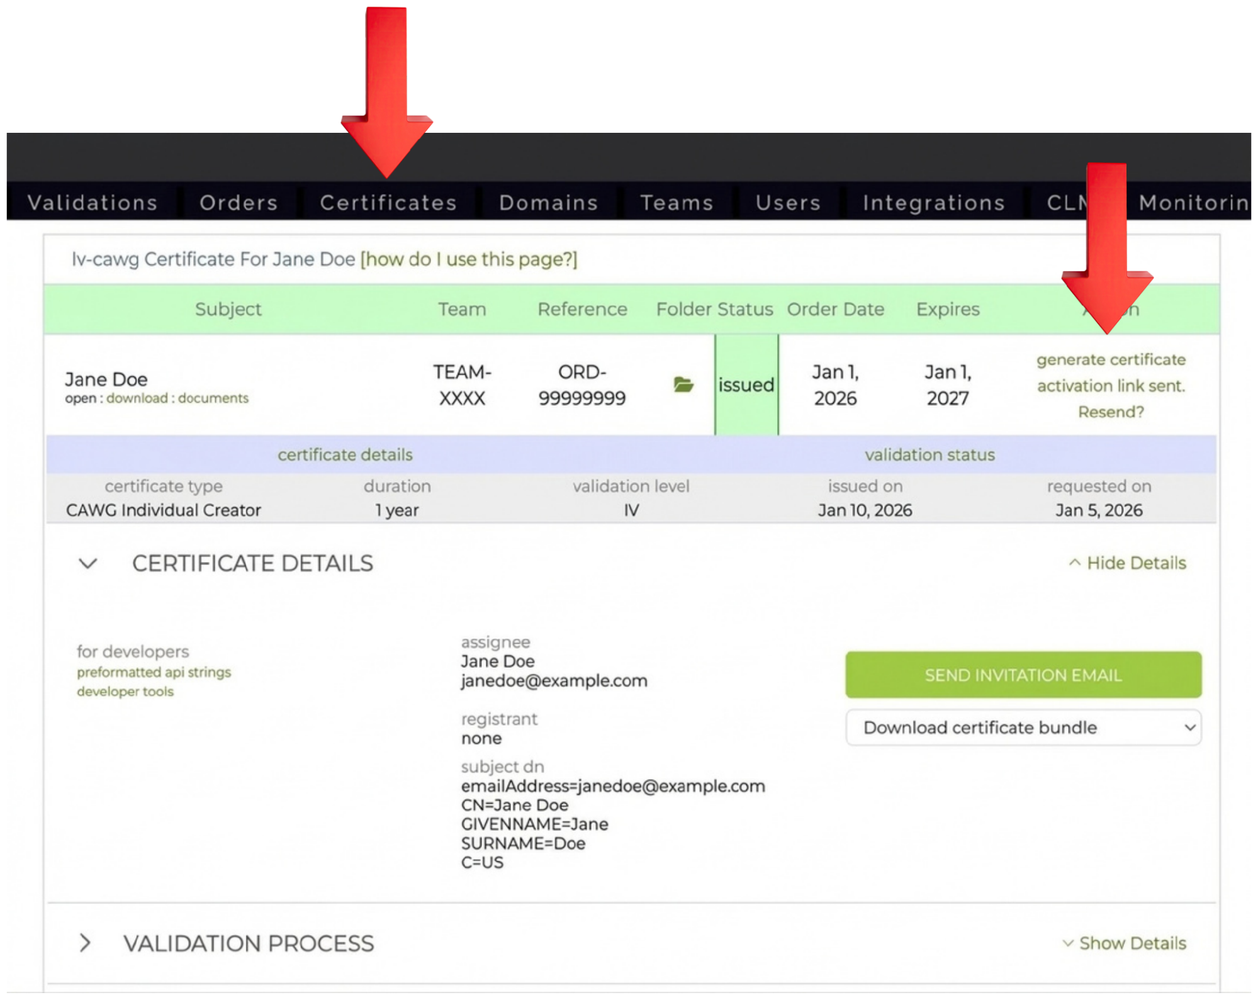Click 'Jan 5, 2026' requested on value
This screenshot has width=1258, height=1000.
(x=1099, y=510)
